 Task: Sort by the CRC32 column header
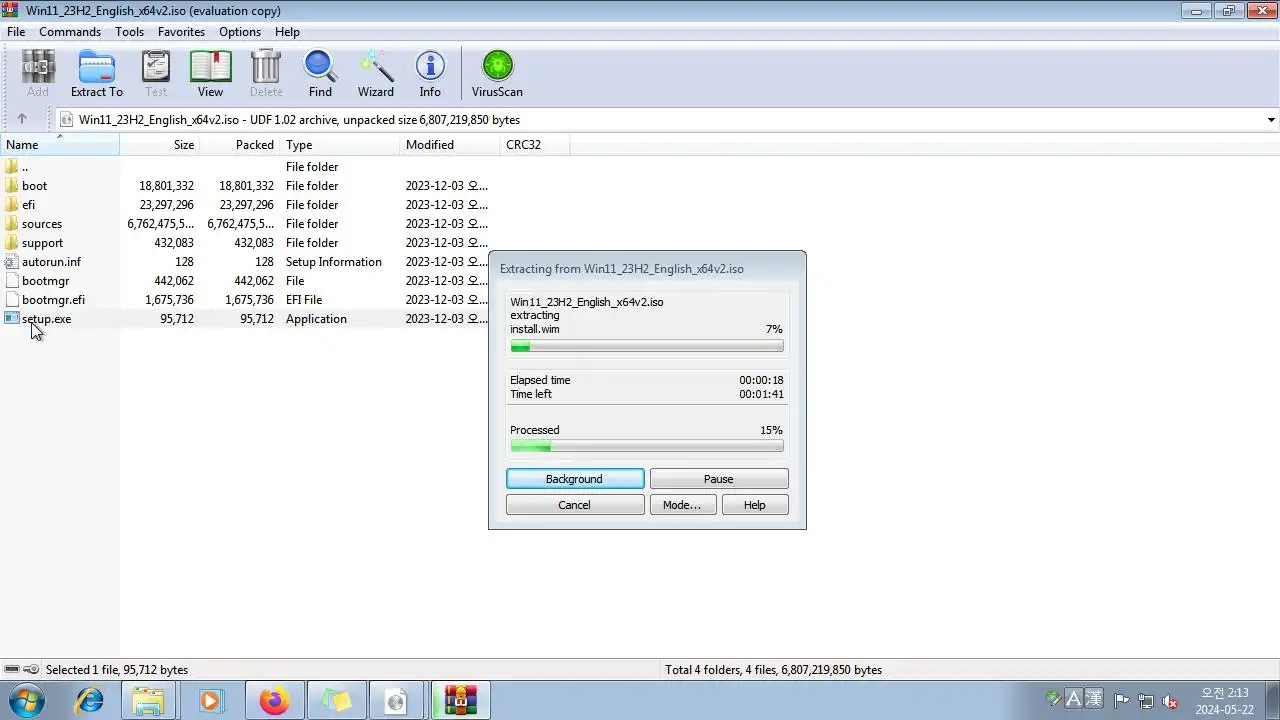535,144
